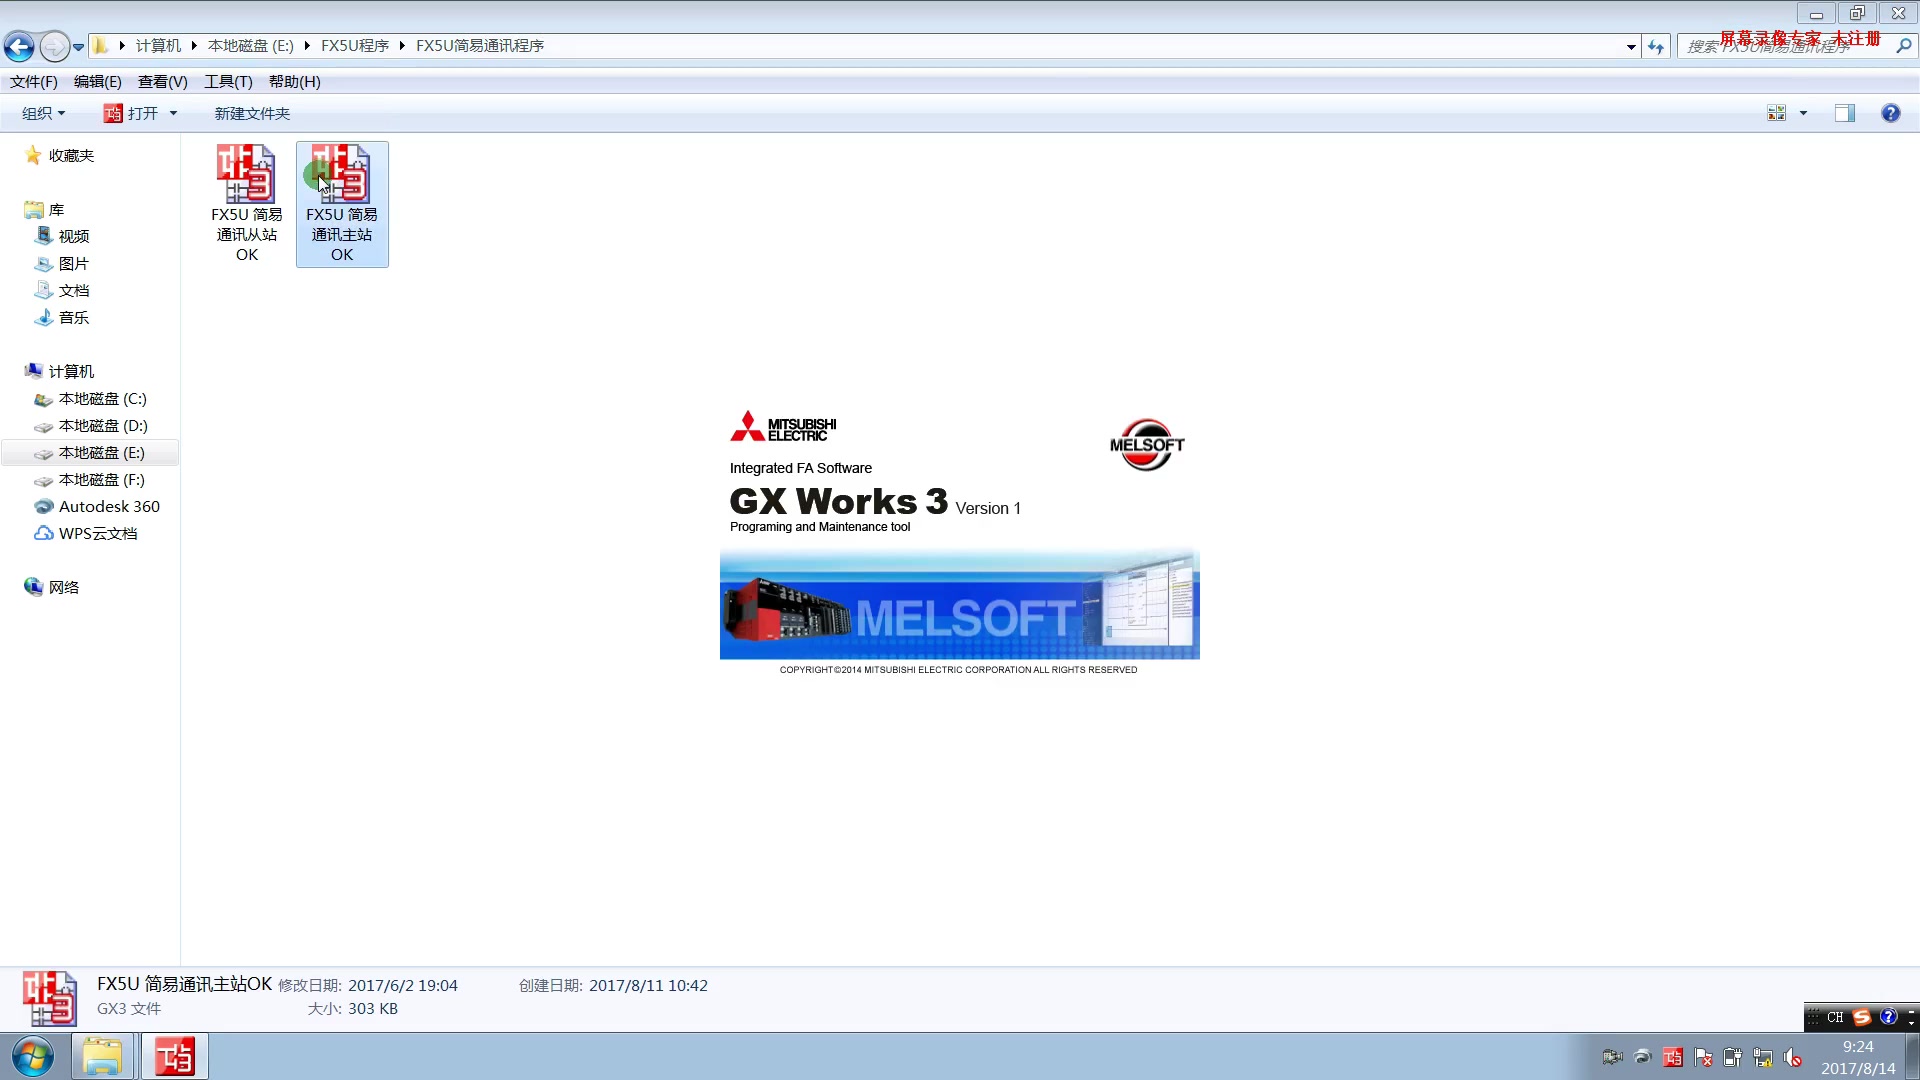Click the Sogou input method icon
The image size is (1920, 1080).
(1862, 1017)
